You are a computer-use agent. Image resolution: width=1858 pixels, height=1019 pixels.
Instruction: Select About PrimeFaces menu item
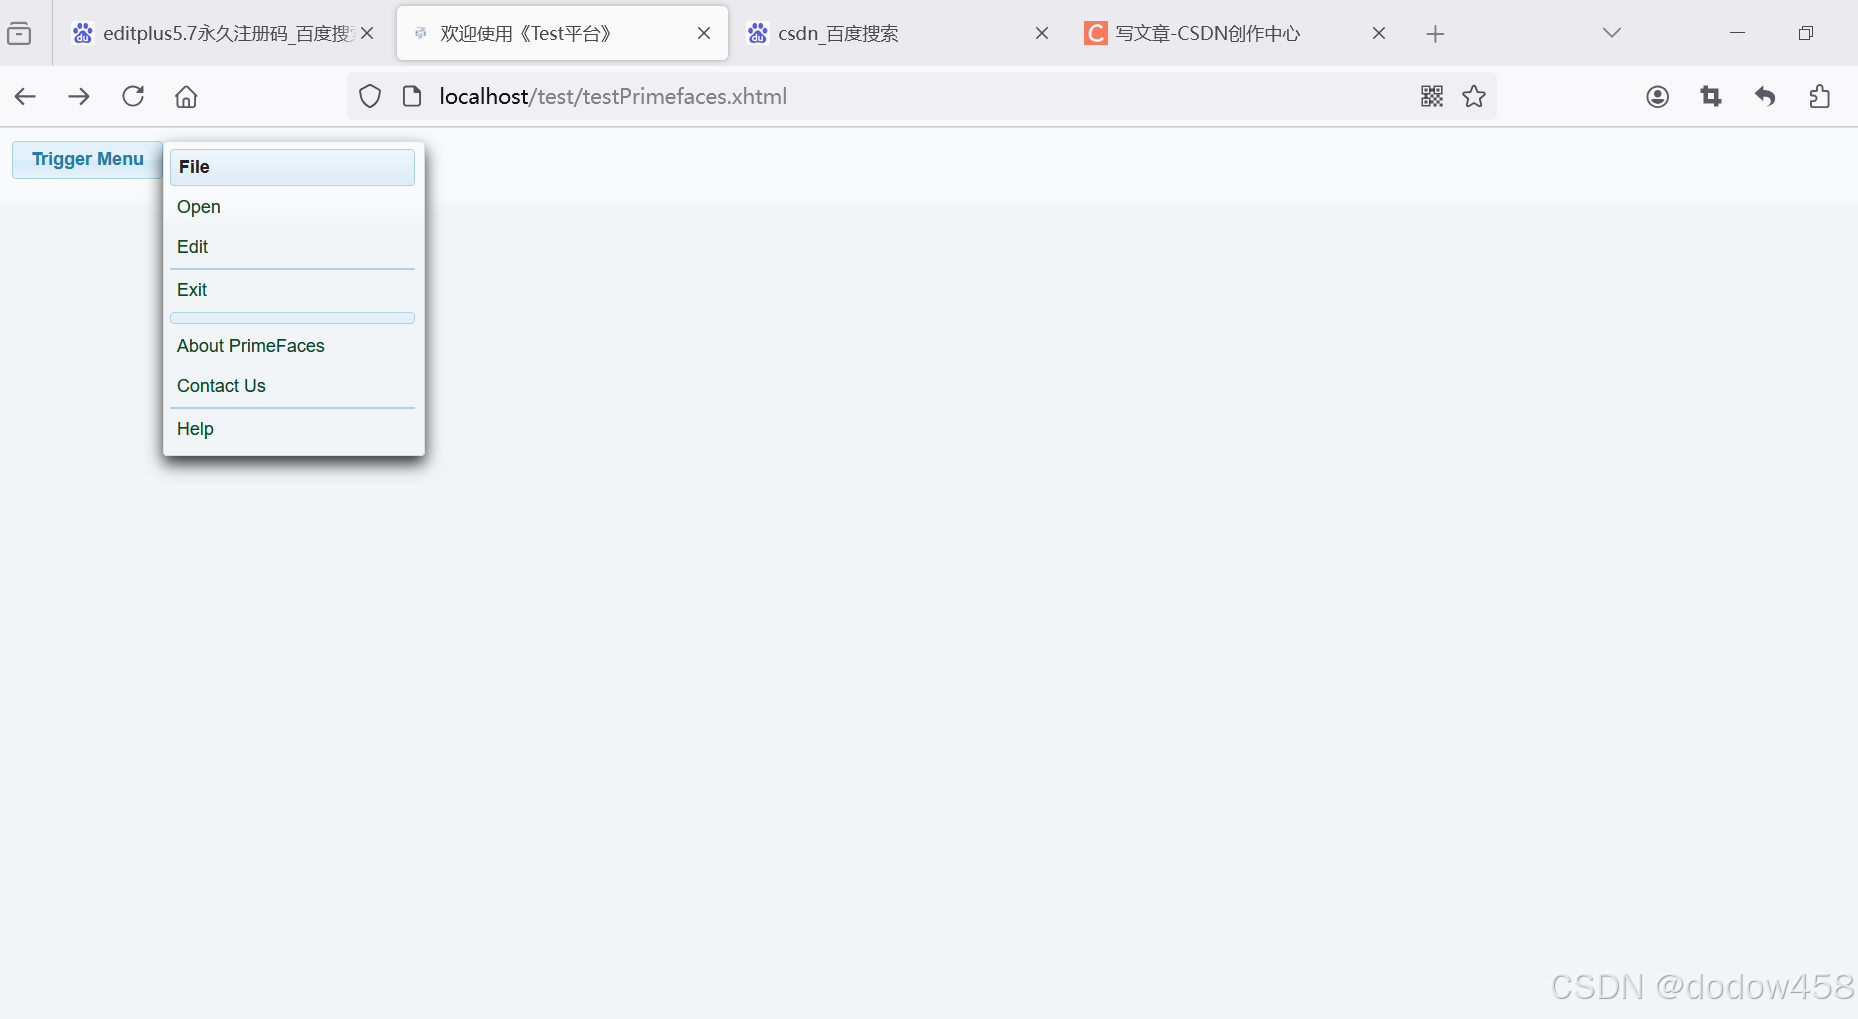pyautogui.click(x=292, y=346)
